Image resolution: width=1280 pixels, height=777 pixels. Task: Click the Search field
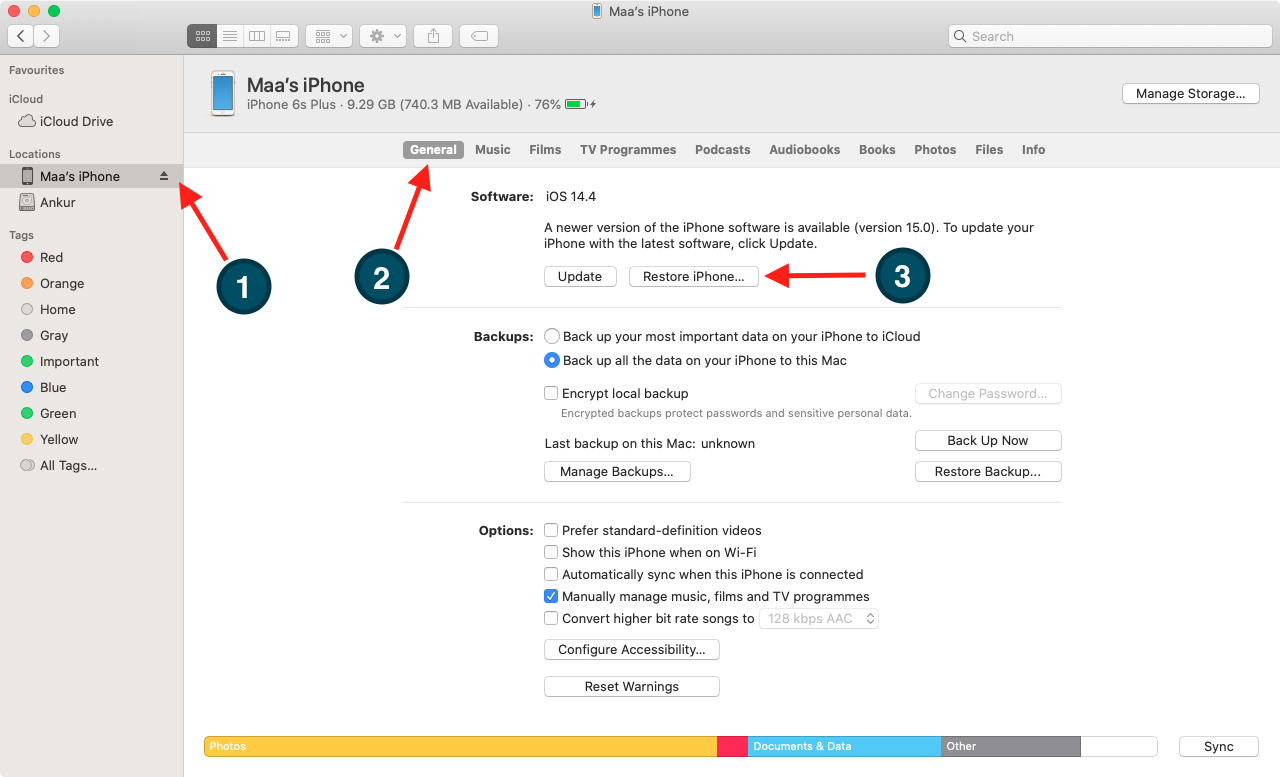(1109, 36)
